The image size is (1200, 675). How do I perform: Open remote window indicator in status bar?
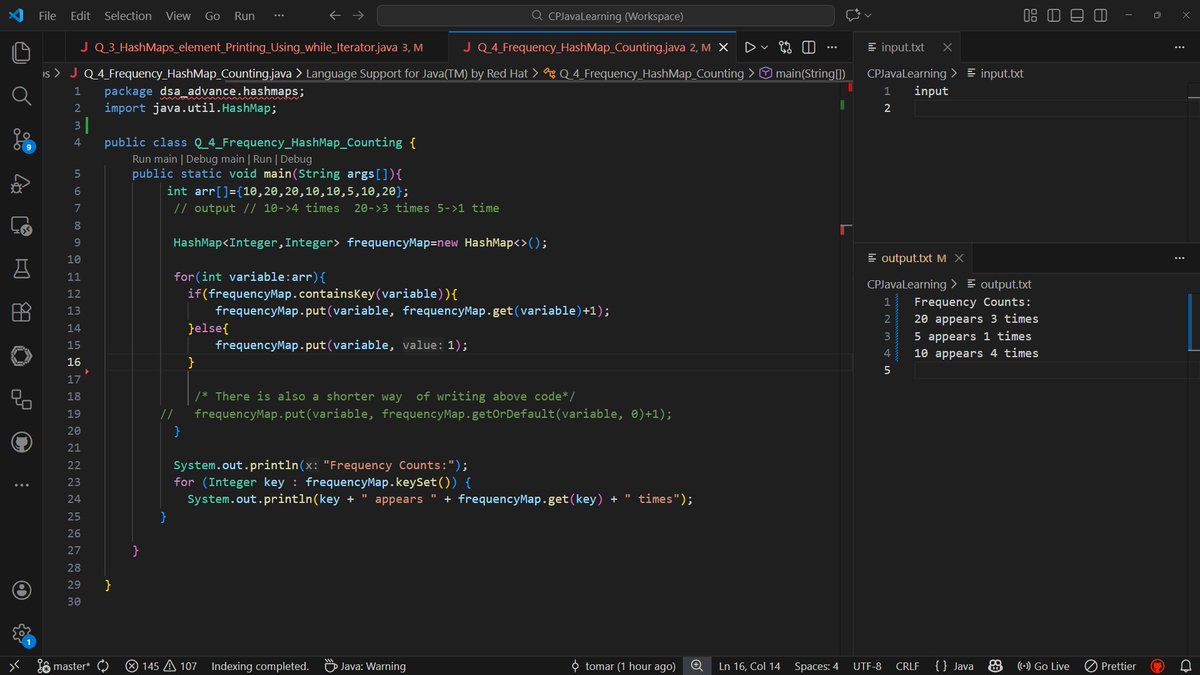[14, 666]
